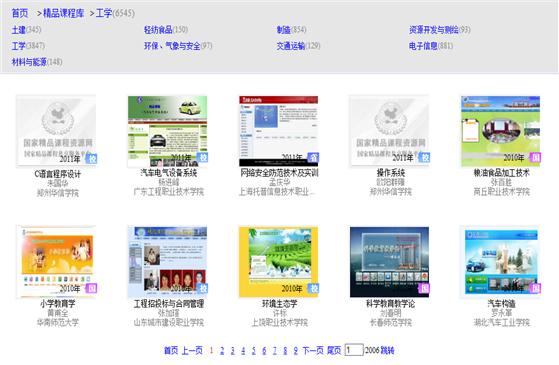Go to page 5 in pagination
559x365 pixels.
click(253, 350)
